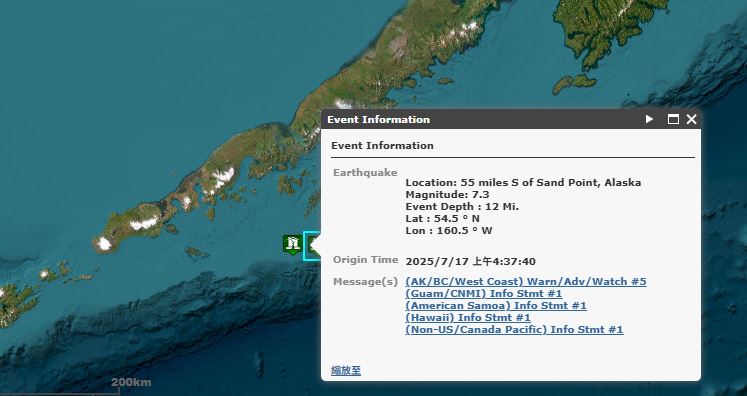This screenshot has height=396, width=747.
Task: Click the Event Depth 12 Mi. text
Action: click(x=462, y=207)
